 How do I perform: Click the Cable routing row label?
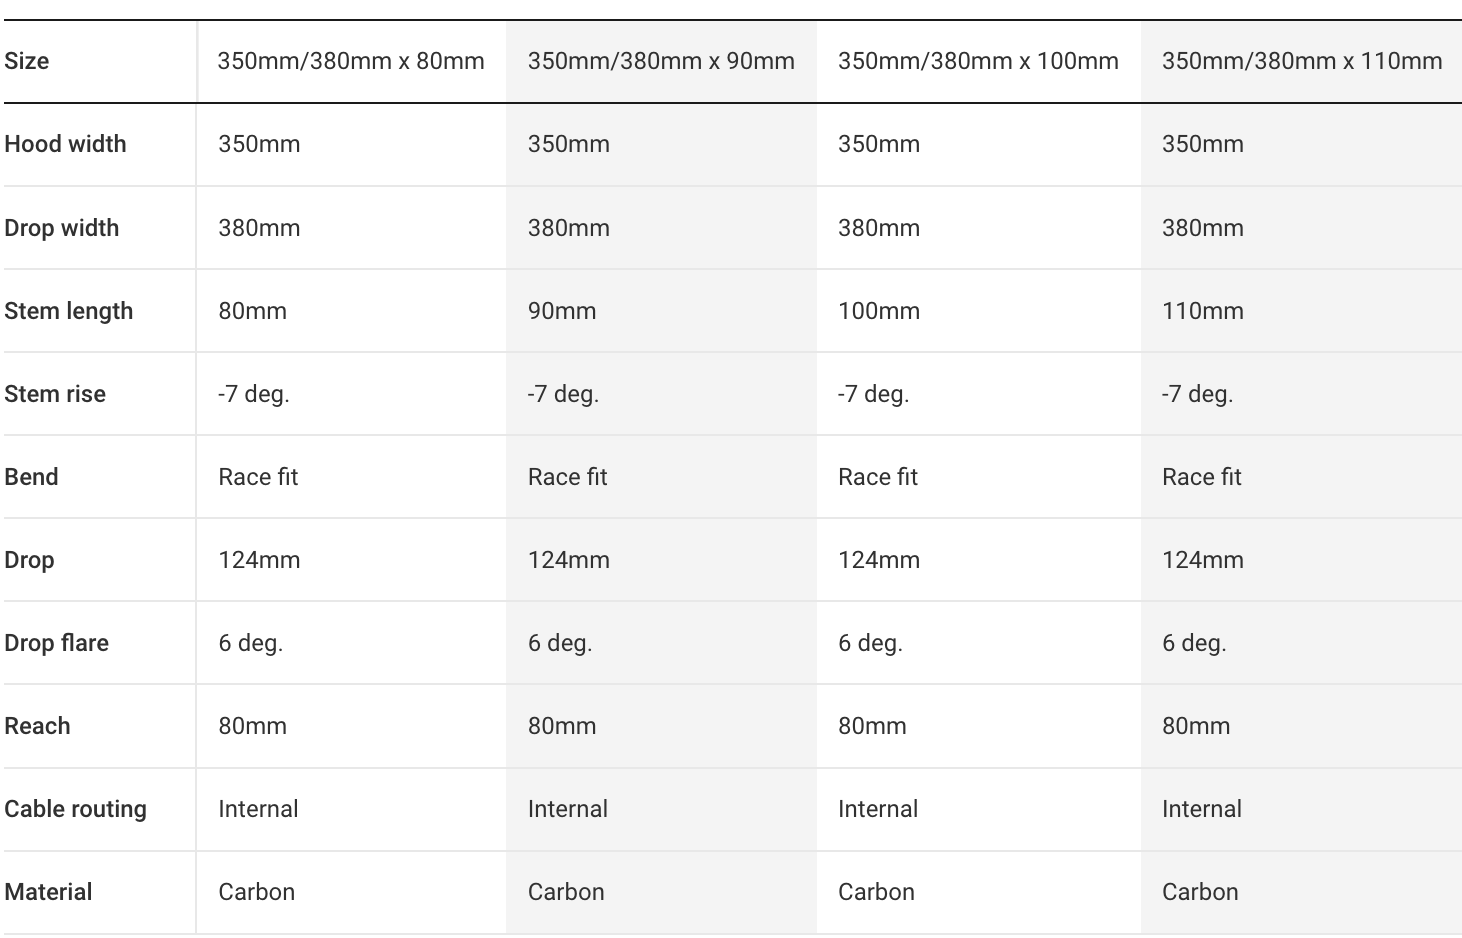(75, 809)
